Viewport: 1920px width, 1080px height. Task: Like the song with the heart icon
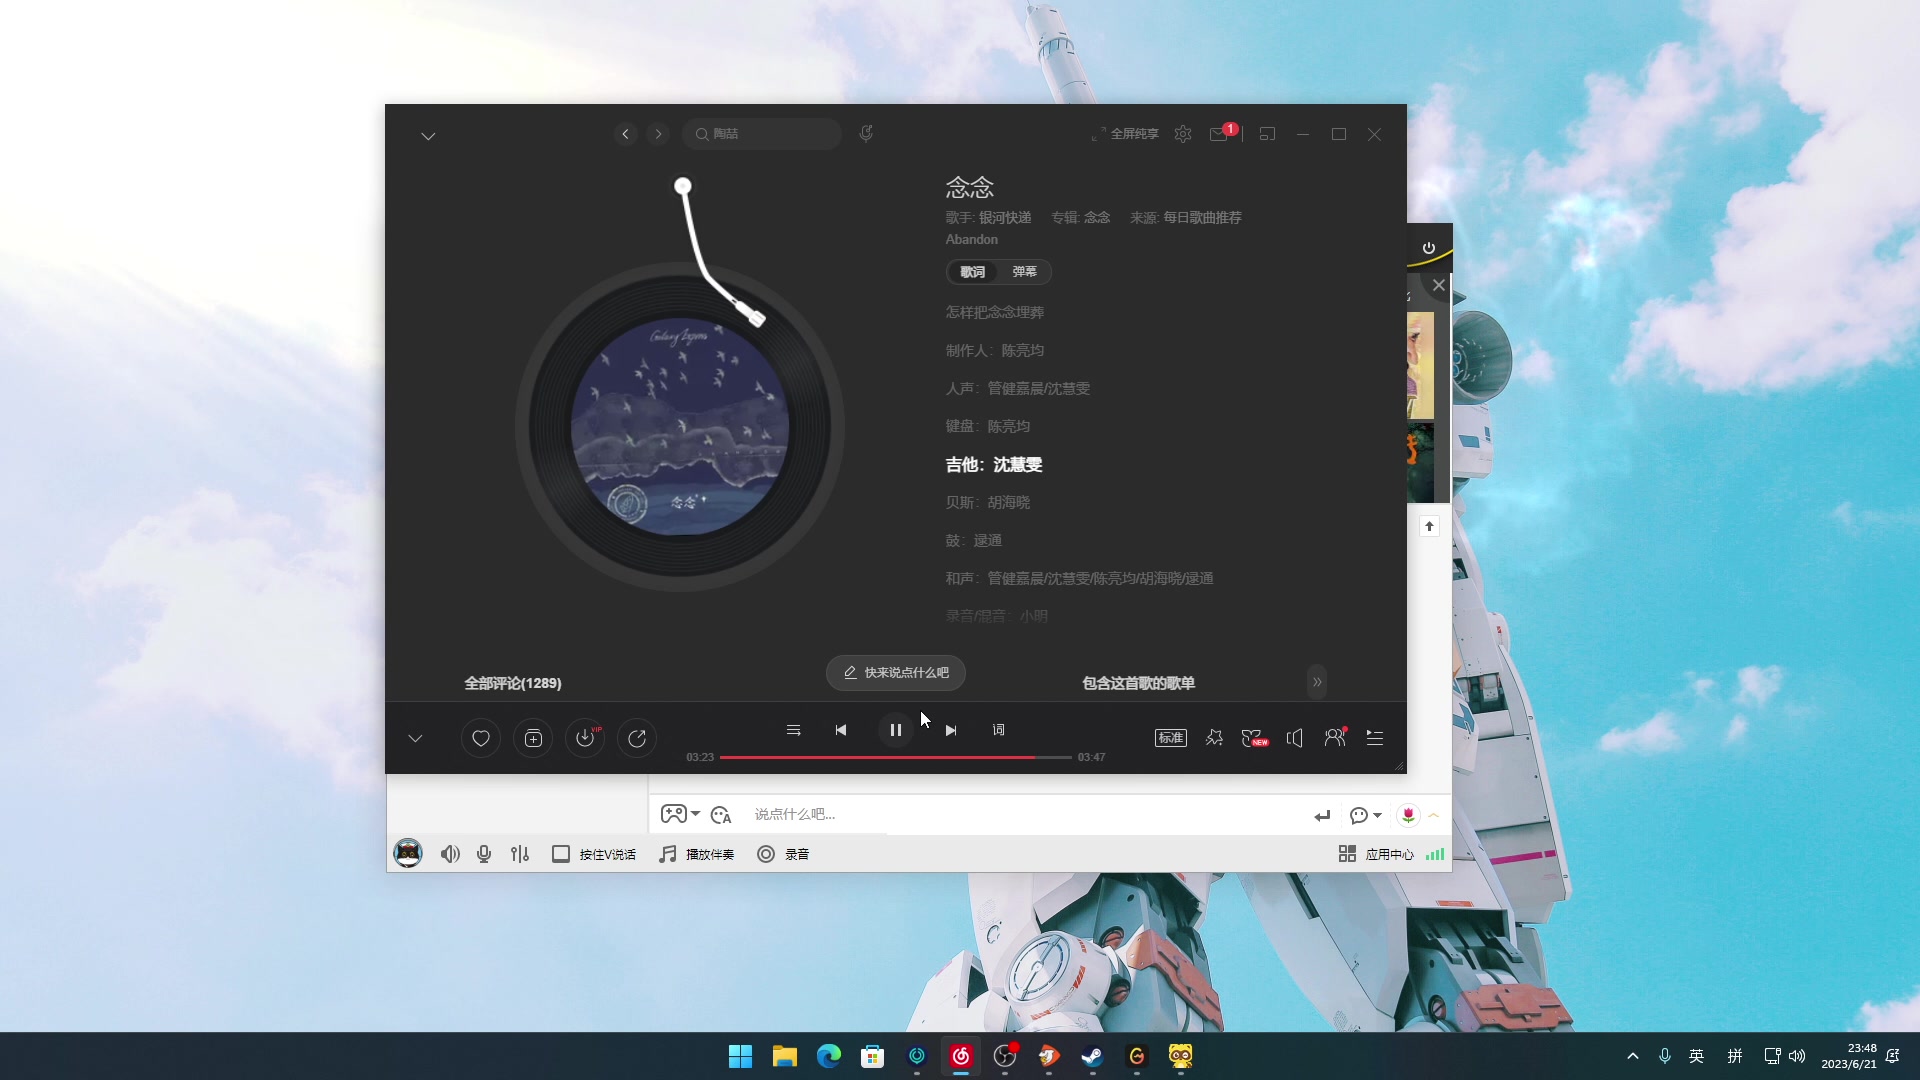tap(481, 739)
